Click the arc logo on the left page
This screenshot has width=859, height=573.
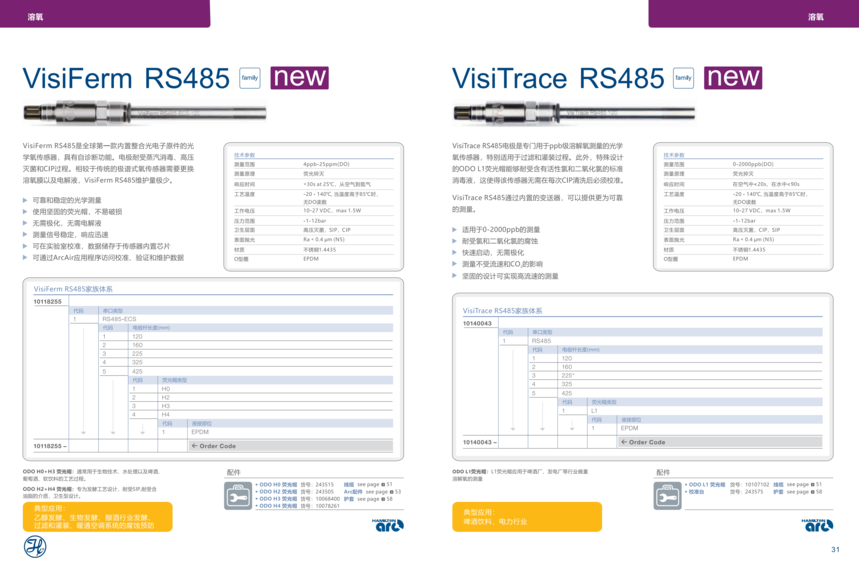(388, 525)
